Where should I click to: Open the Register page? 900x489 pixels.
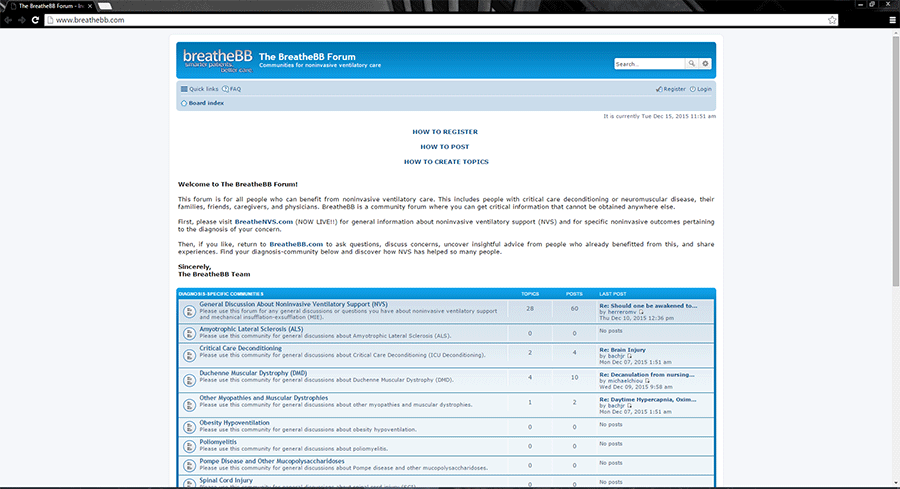pyautogui.click(x=671, y=89)
